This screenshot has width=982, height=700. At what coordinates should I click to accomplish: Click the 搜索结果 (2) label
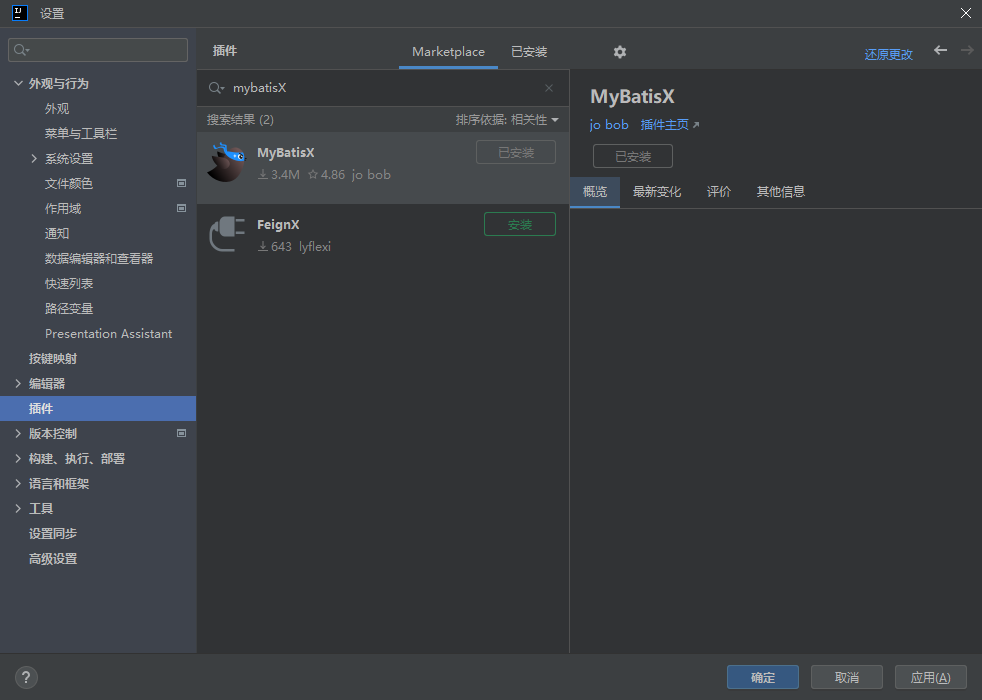[240, 120]
